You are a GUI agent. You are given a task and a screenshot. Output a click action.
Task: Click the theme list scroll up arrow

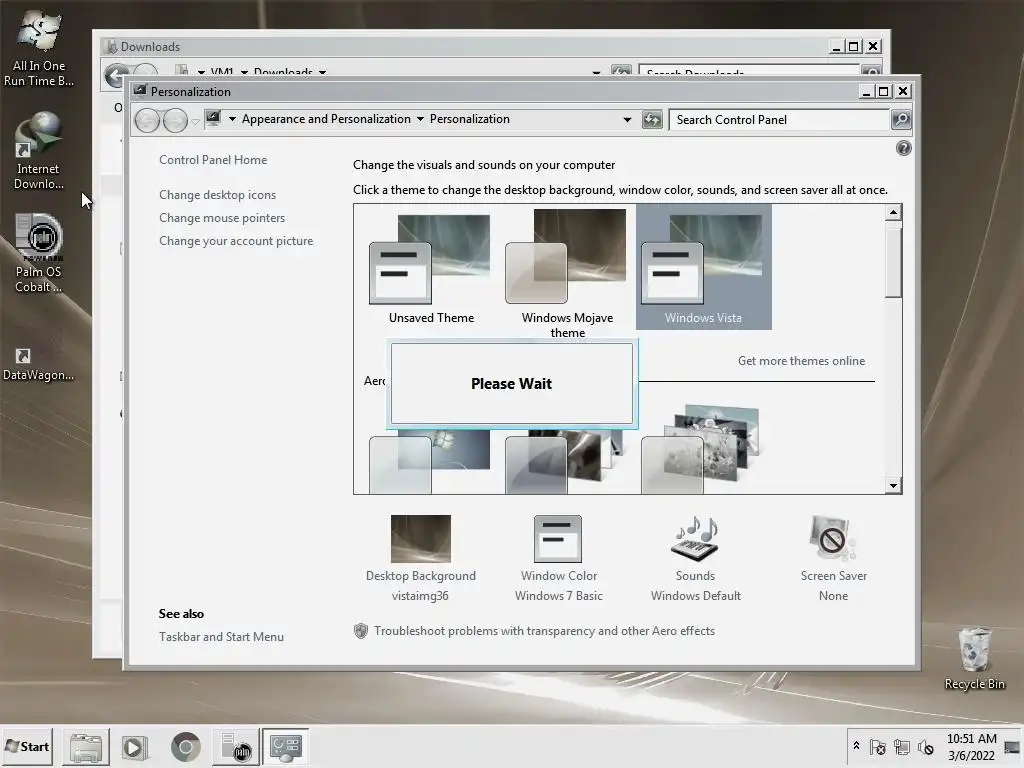click(x=893, y=212)
